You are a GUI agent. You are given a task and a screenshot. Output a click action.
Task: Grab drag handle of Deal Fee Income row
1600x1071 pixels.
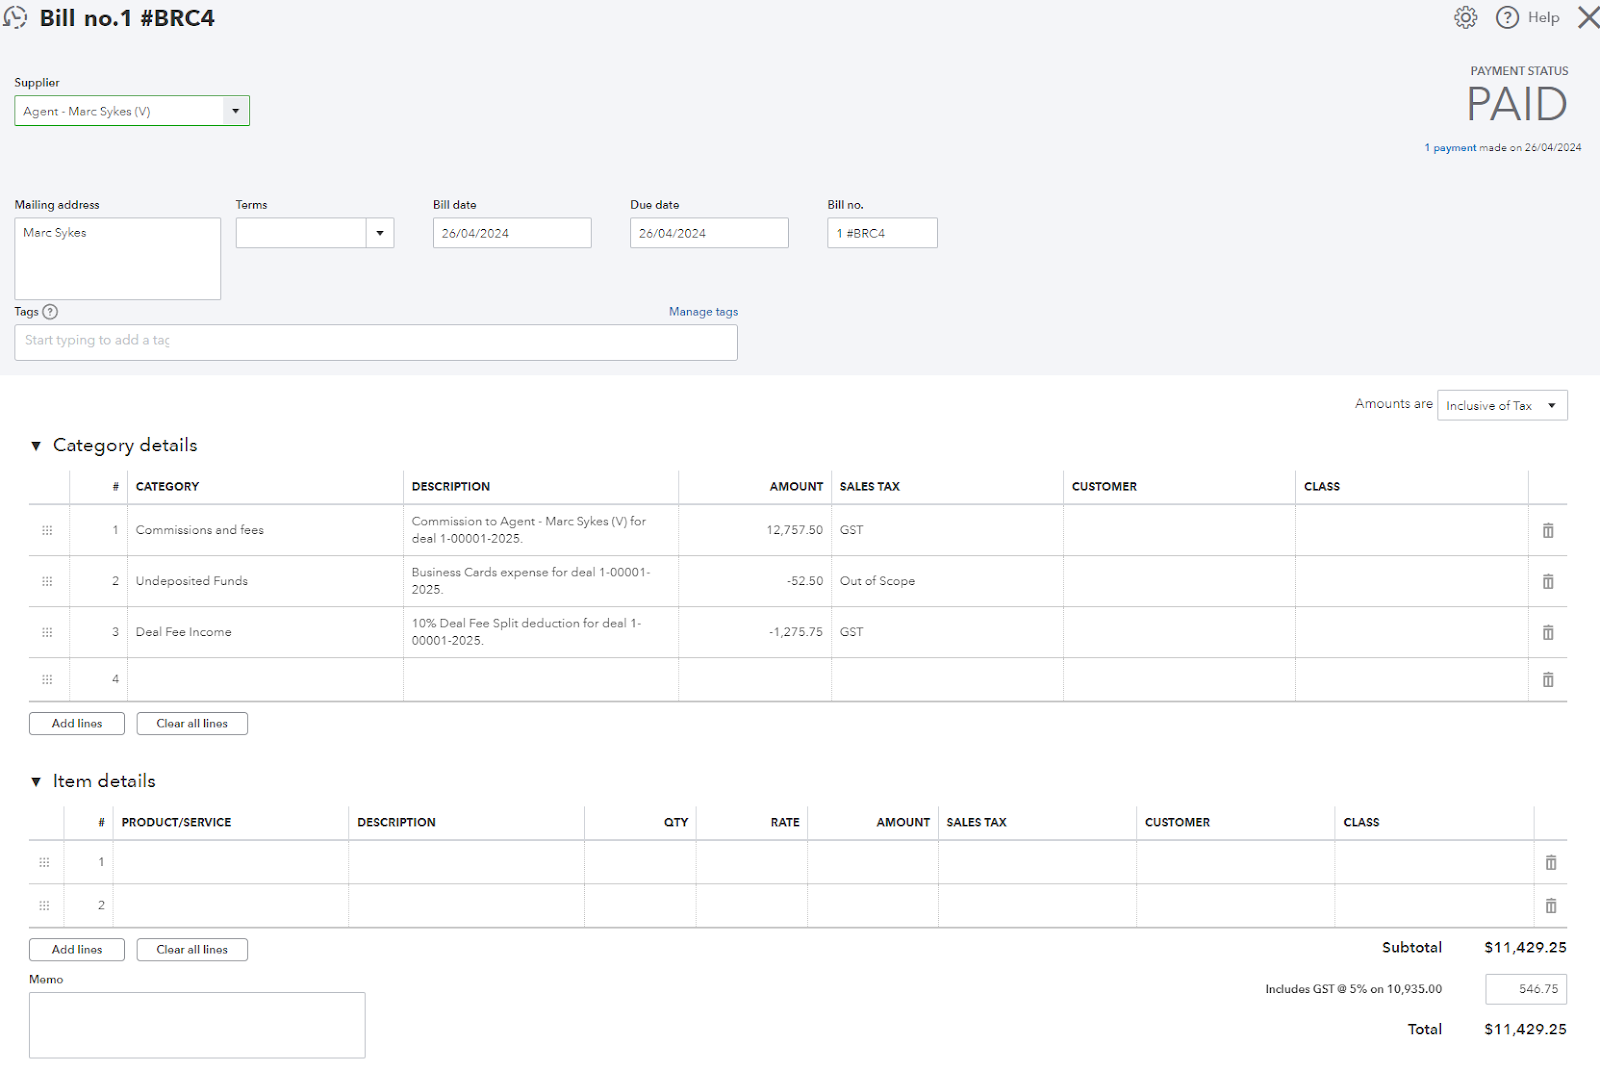click(x=47, y=632)
